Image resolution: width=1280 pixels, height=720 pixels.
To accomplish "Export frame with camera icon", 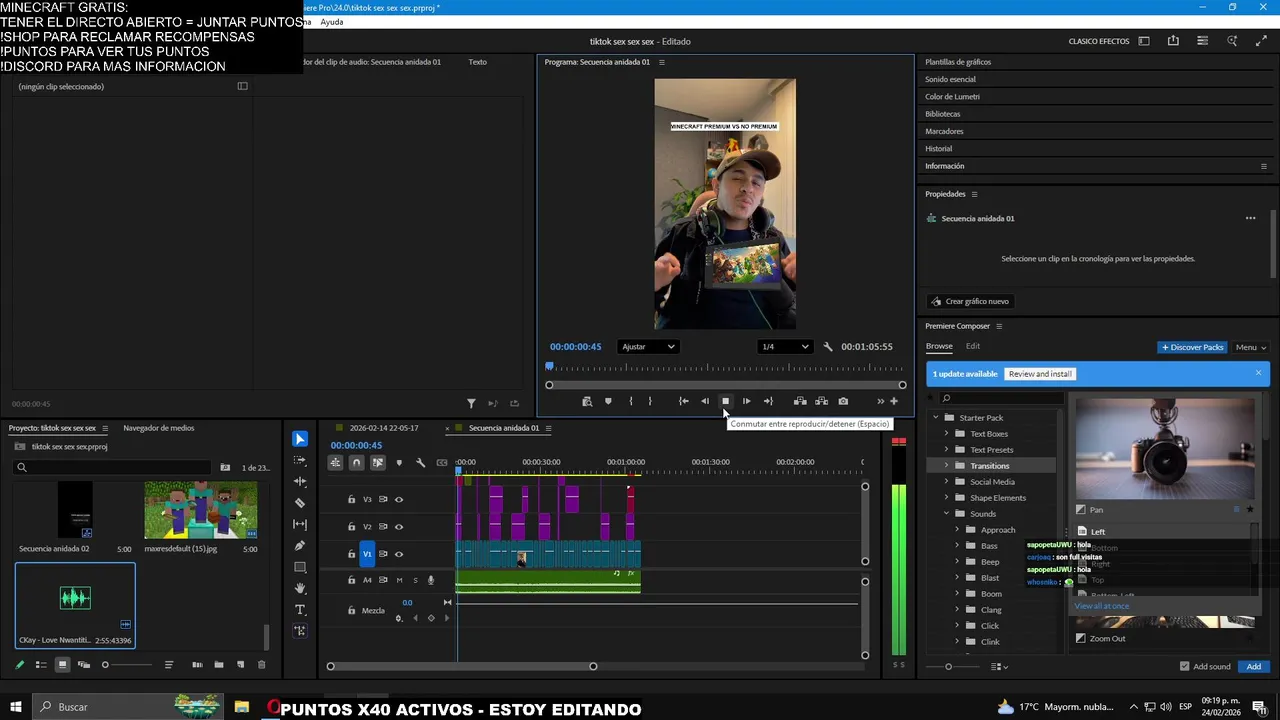I will 843,401.
